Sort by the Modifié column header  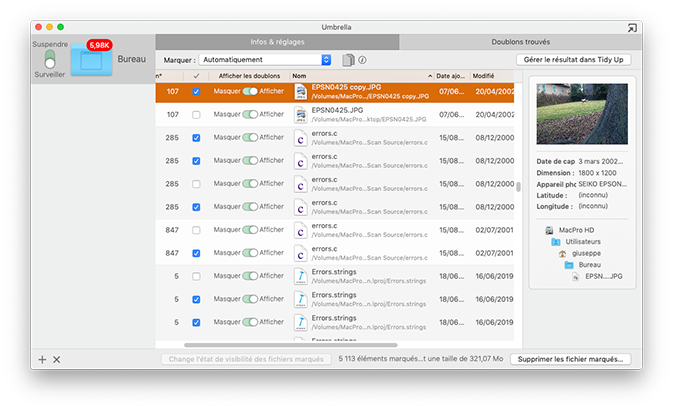coord(492,76)
